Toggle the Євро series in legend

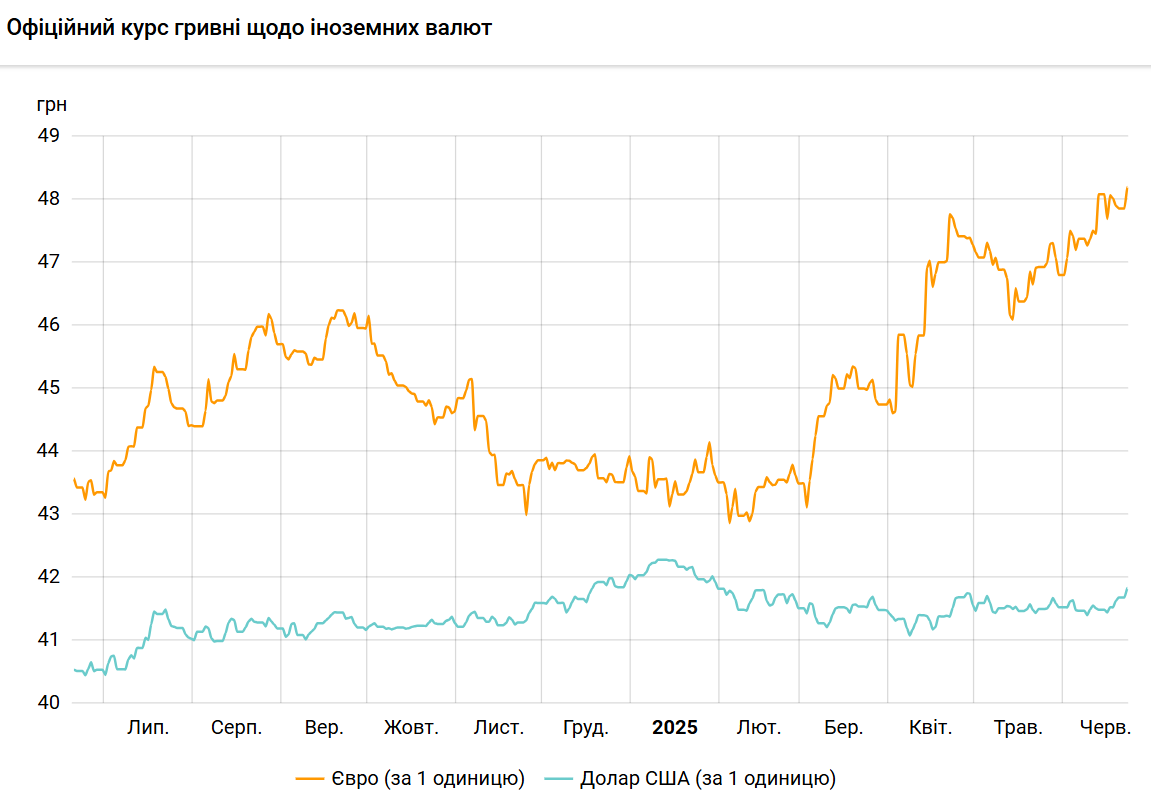[x=454, y=778]
